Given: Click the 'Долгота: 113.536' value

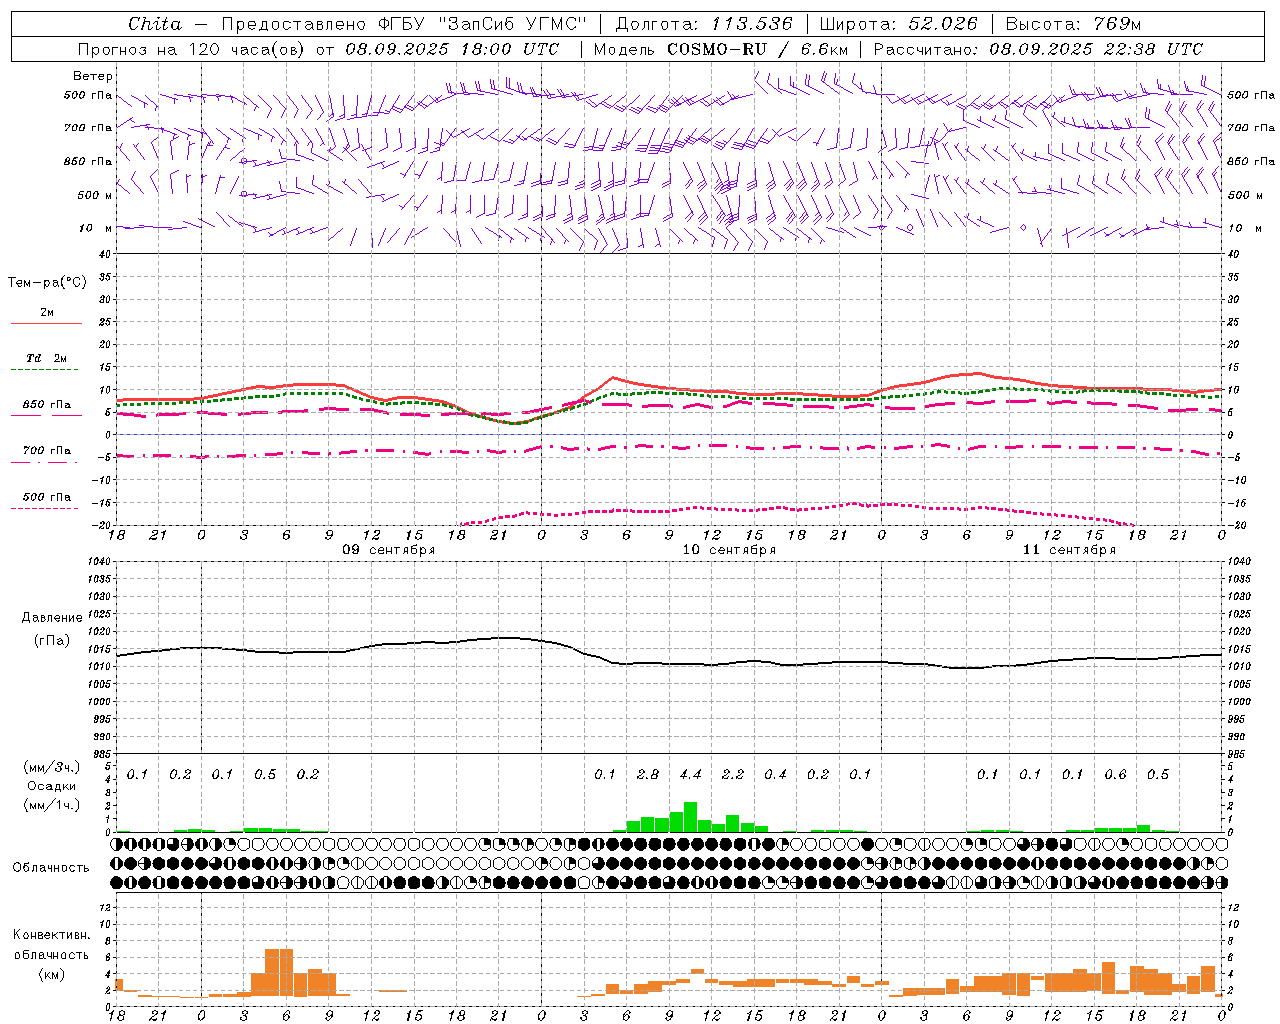Looking at the screenshot, I should pos(704,24).
